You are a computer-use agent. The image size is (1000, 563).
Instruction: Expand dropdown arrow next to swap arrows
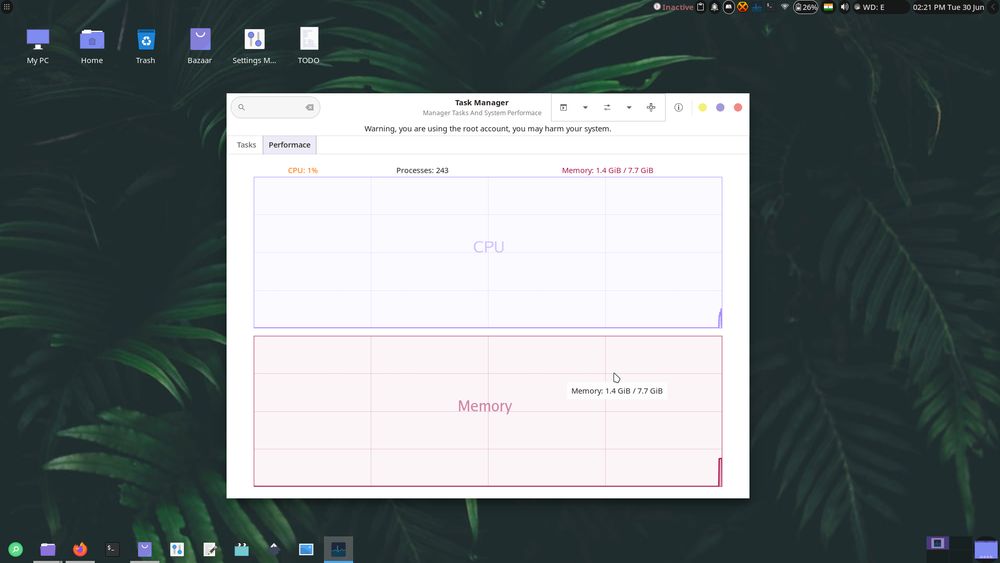(629, 108)
